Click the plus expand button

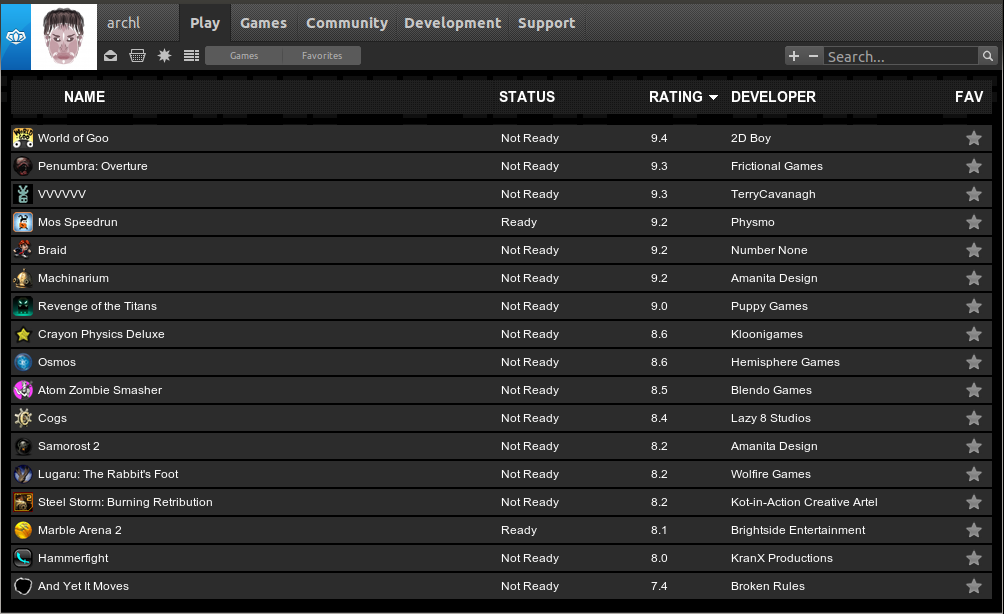pos(794,56)
